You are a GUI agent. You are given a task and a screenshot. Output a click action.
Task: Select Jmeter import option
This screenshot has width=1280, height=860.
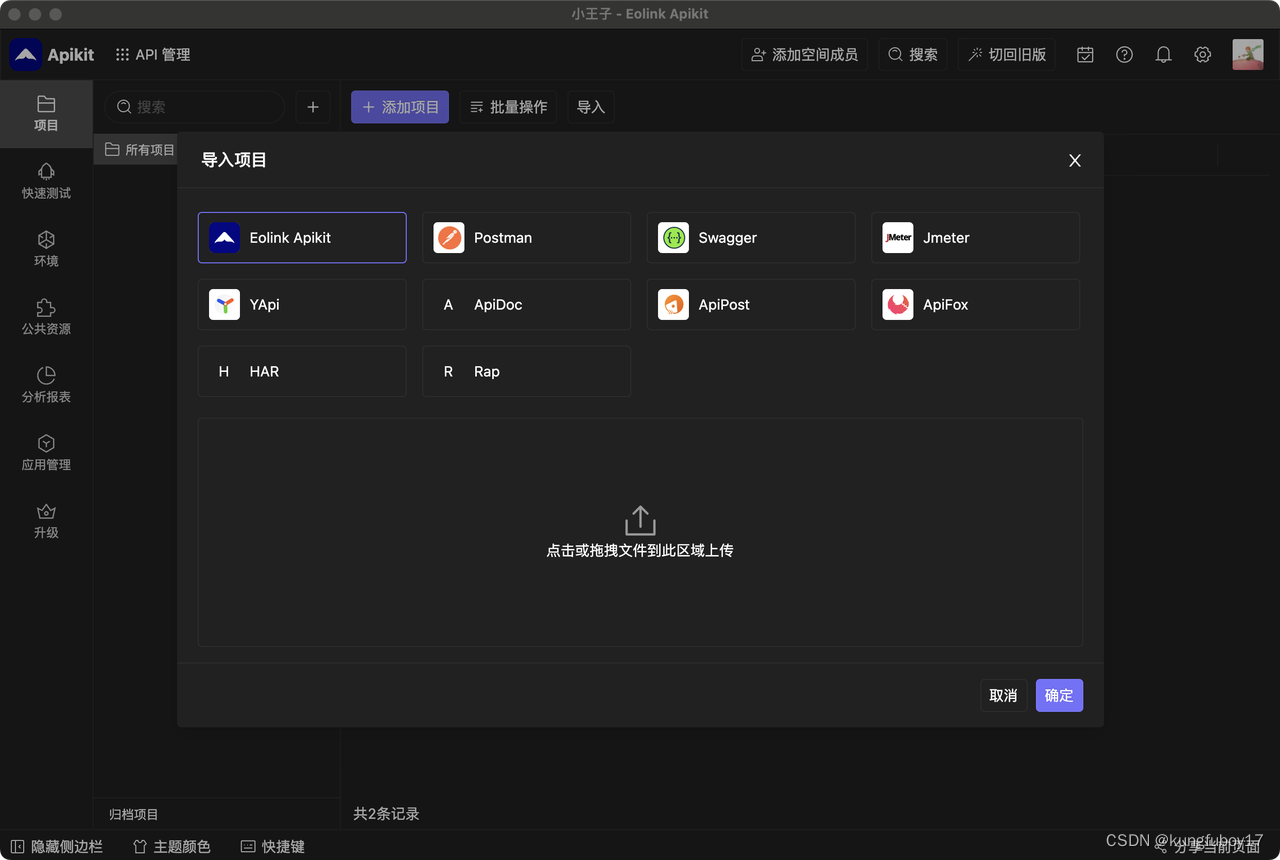coord(975,237)
